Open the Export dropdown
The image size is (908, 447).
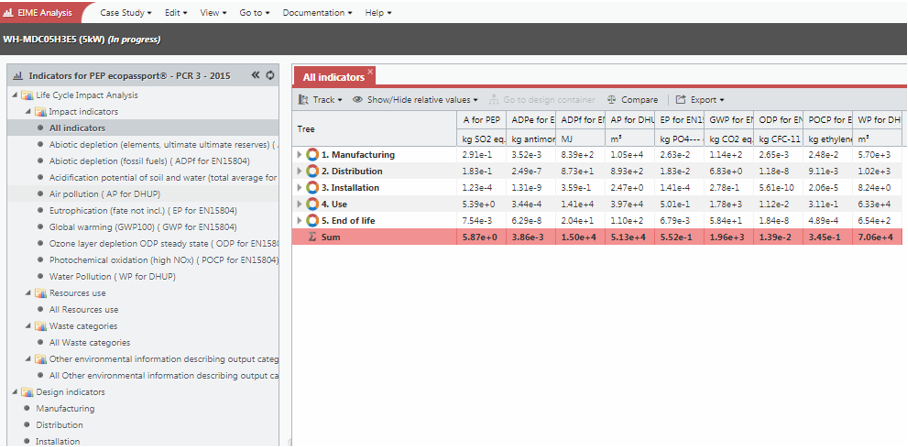tap(700, 100)
